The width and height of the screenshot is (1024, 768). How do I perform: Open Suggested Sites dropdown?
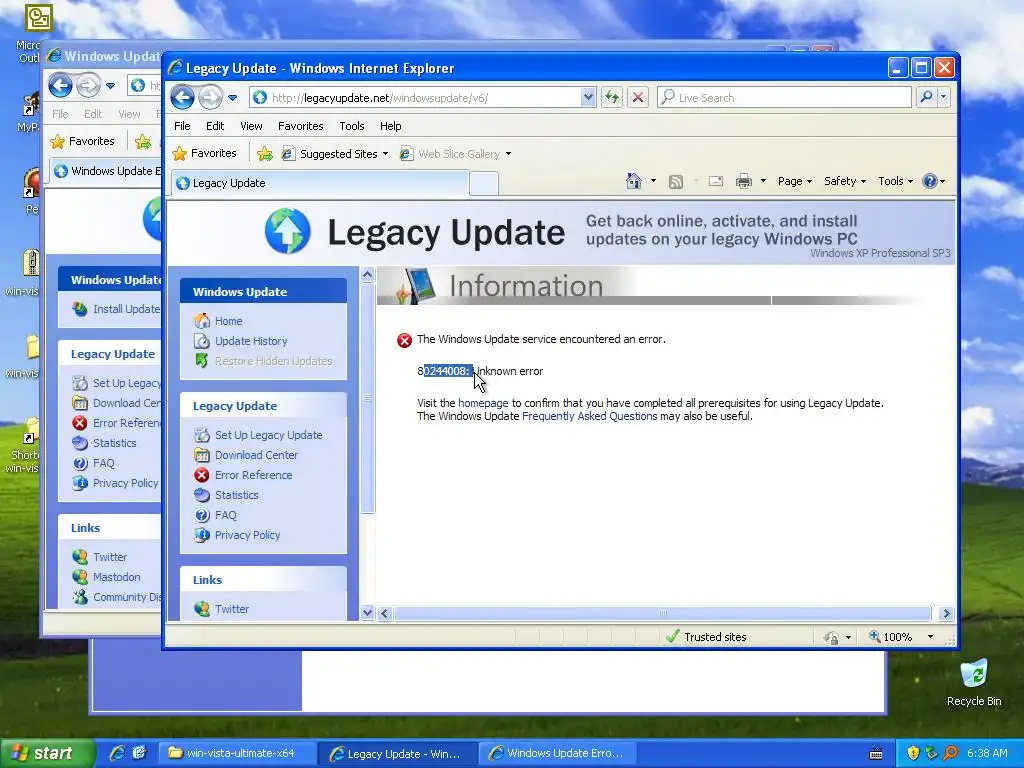[334, 154]
